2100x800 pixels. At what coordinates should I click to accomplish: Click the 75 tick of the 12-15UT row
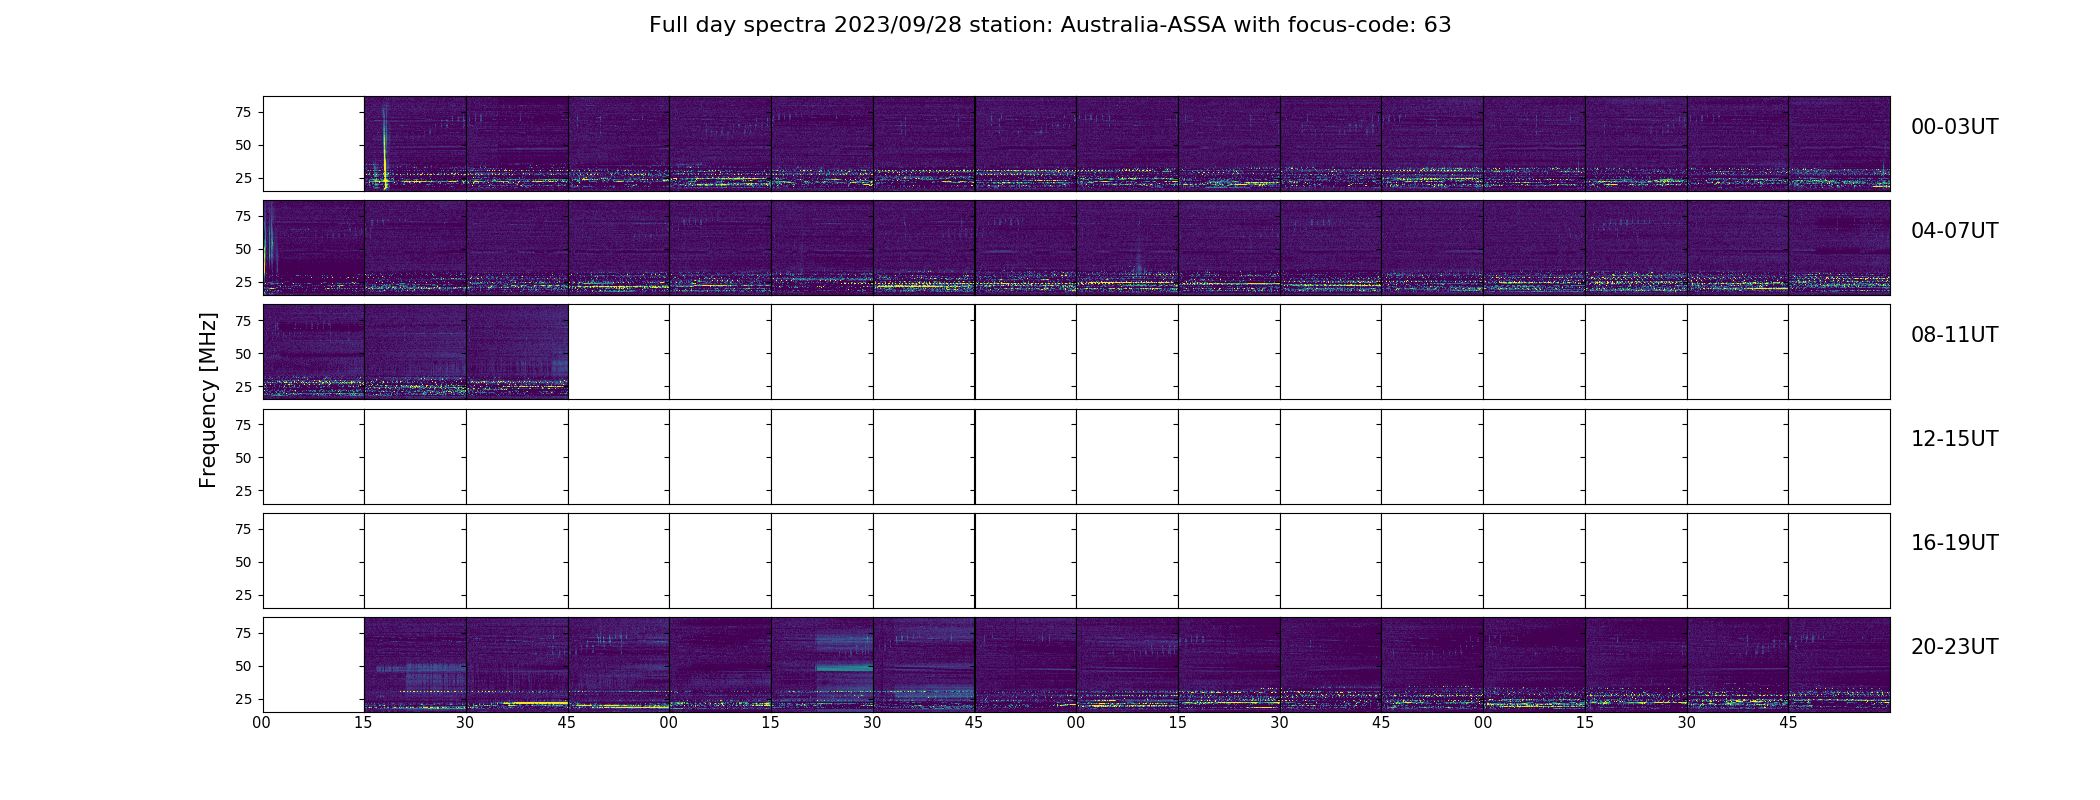coord(243,424)
